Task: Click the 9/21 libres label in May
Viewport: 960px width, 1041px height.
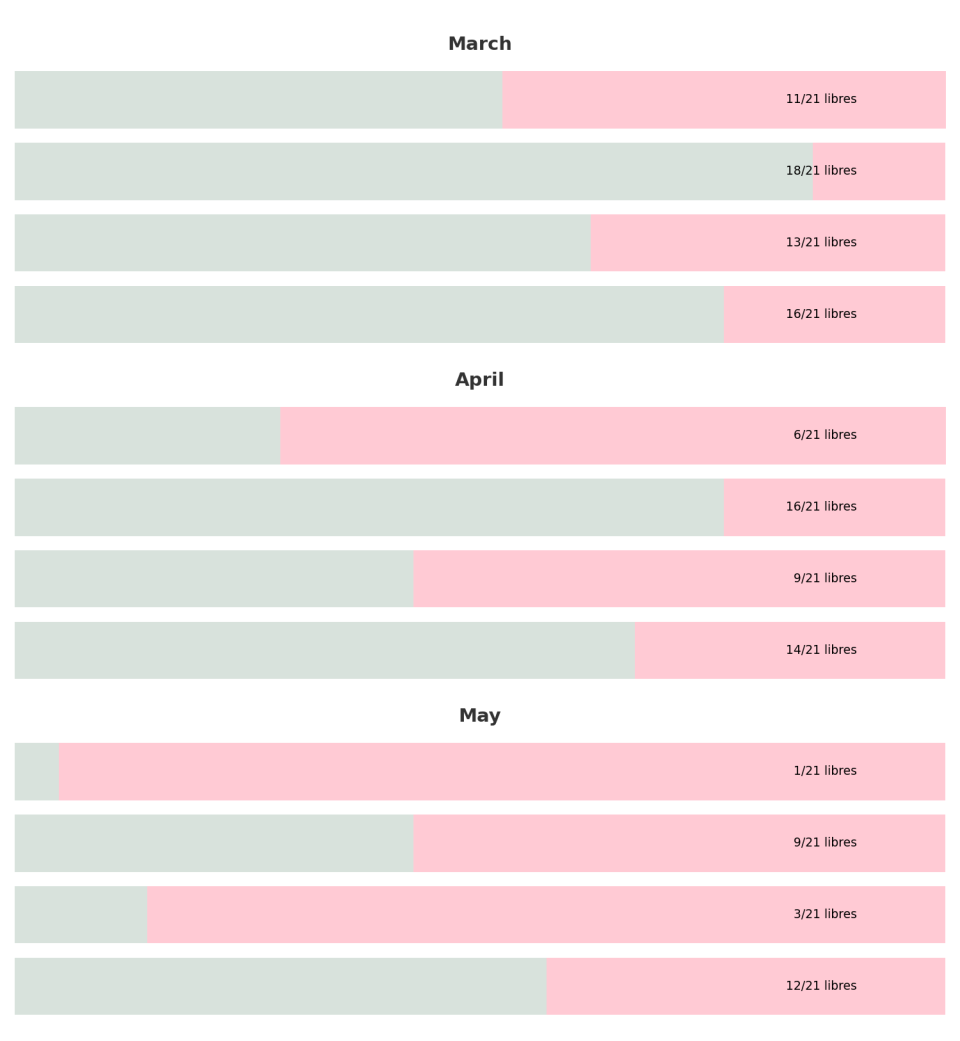Action: point(825,842)
